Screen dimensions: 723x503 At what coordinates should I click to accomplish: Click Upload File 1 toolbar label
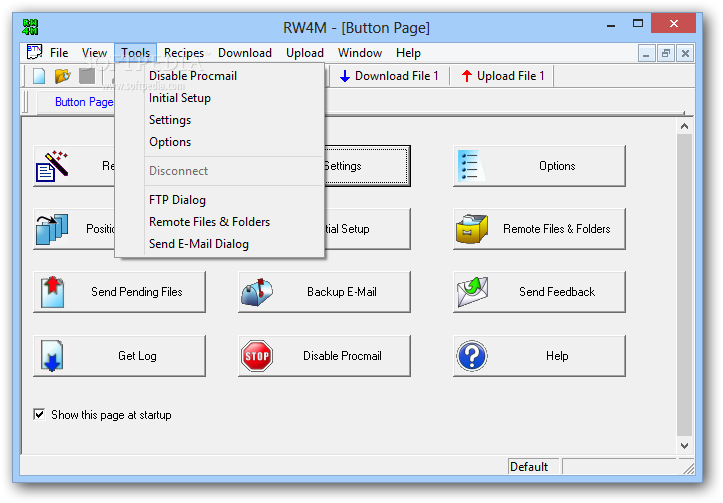tap(510, 76)
